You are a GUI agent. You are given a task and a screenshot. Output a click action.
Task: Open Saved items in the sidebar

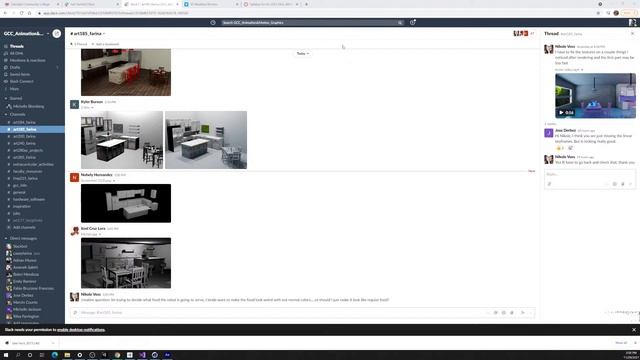[20, 74]
